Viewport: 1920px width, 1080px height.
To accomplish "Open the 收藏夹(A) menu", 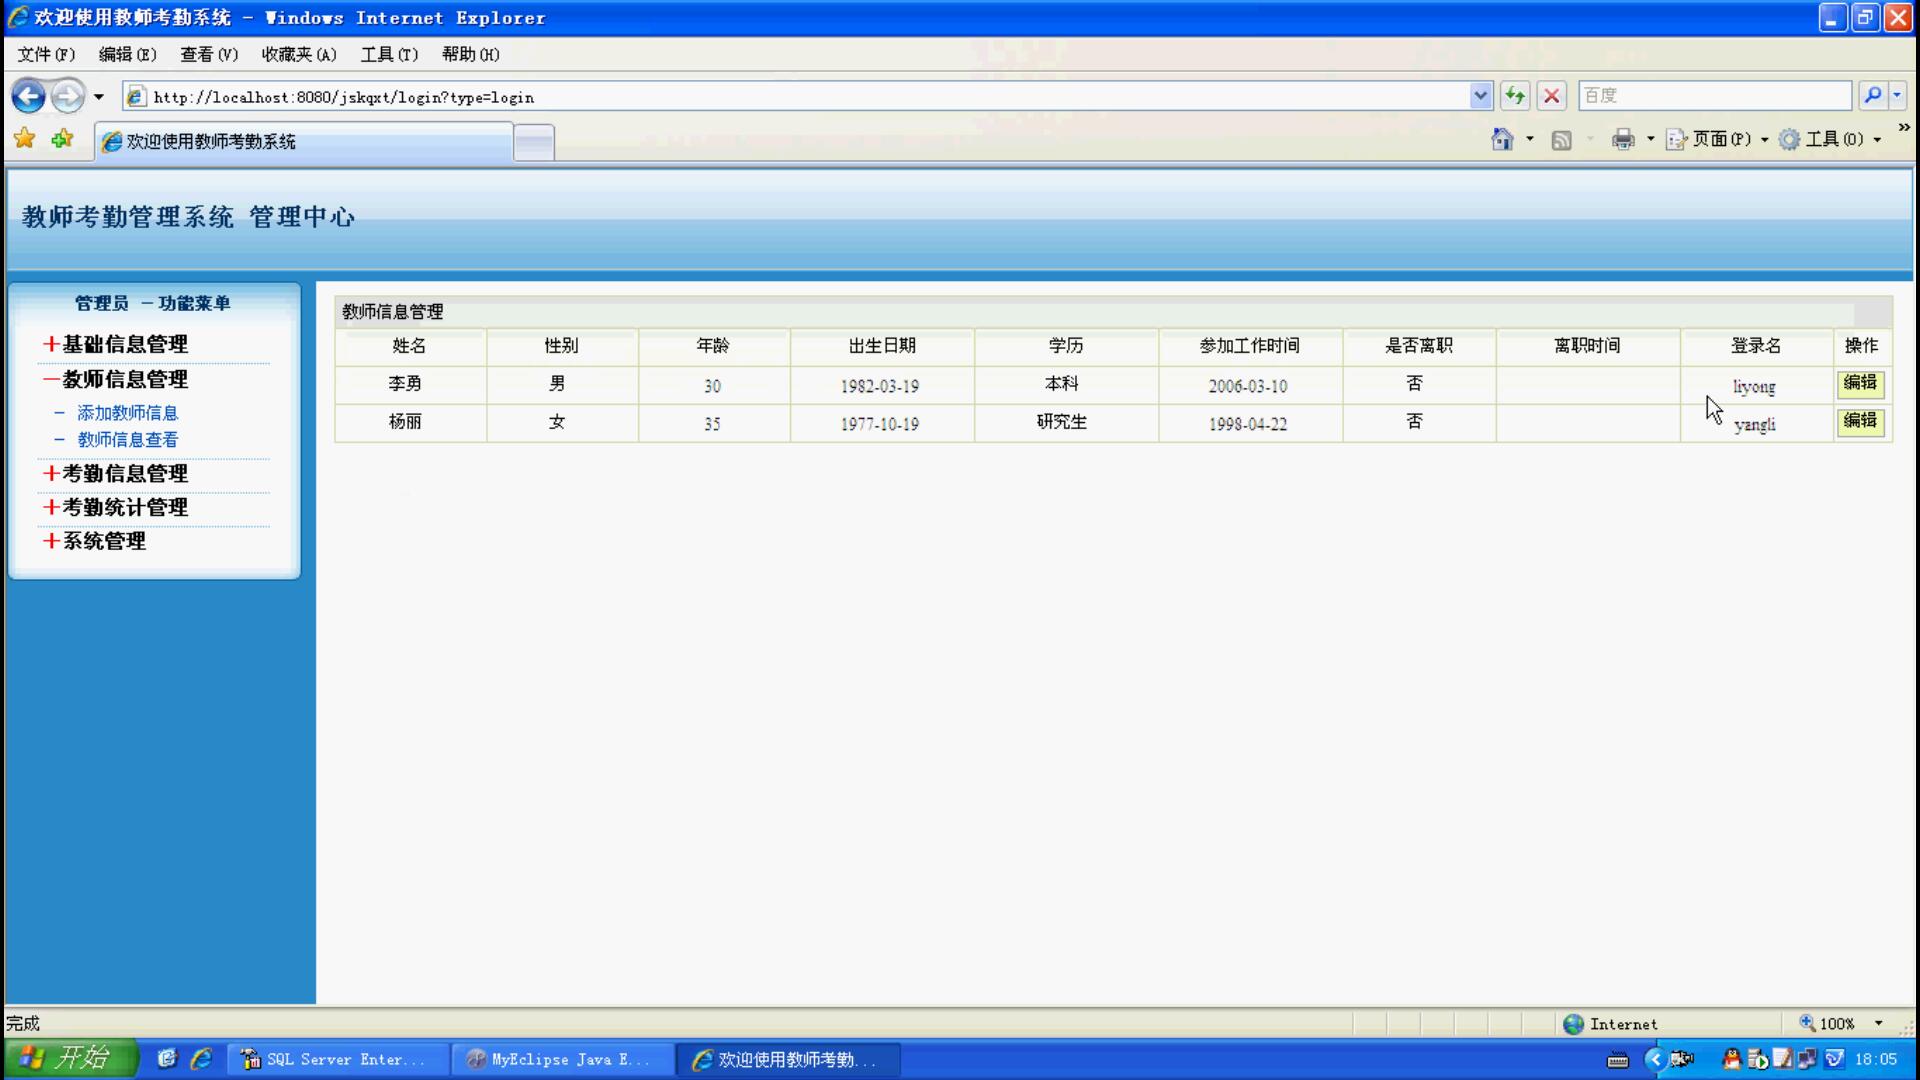I will pos(299,54).
